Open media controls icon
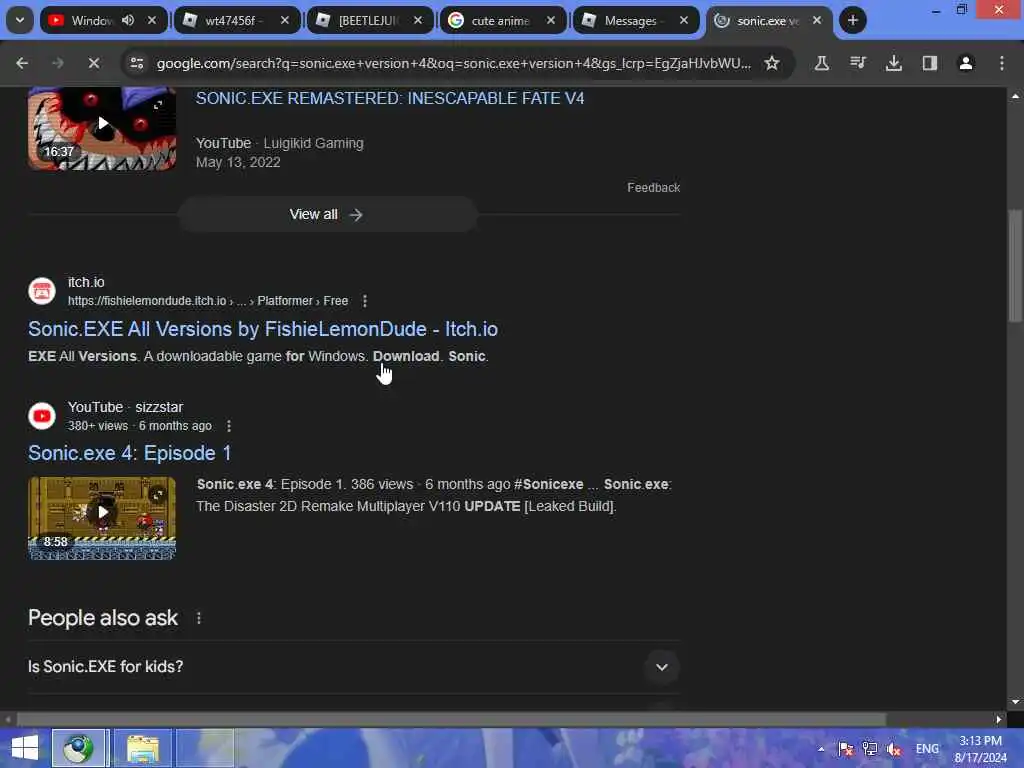Screen dimensions: 1024x768 (x=857, y=63)
